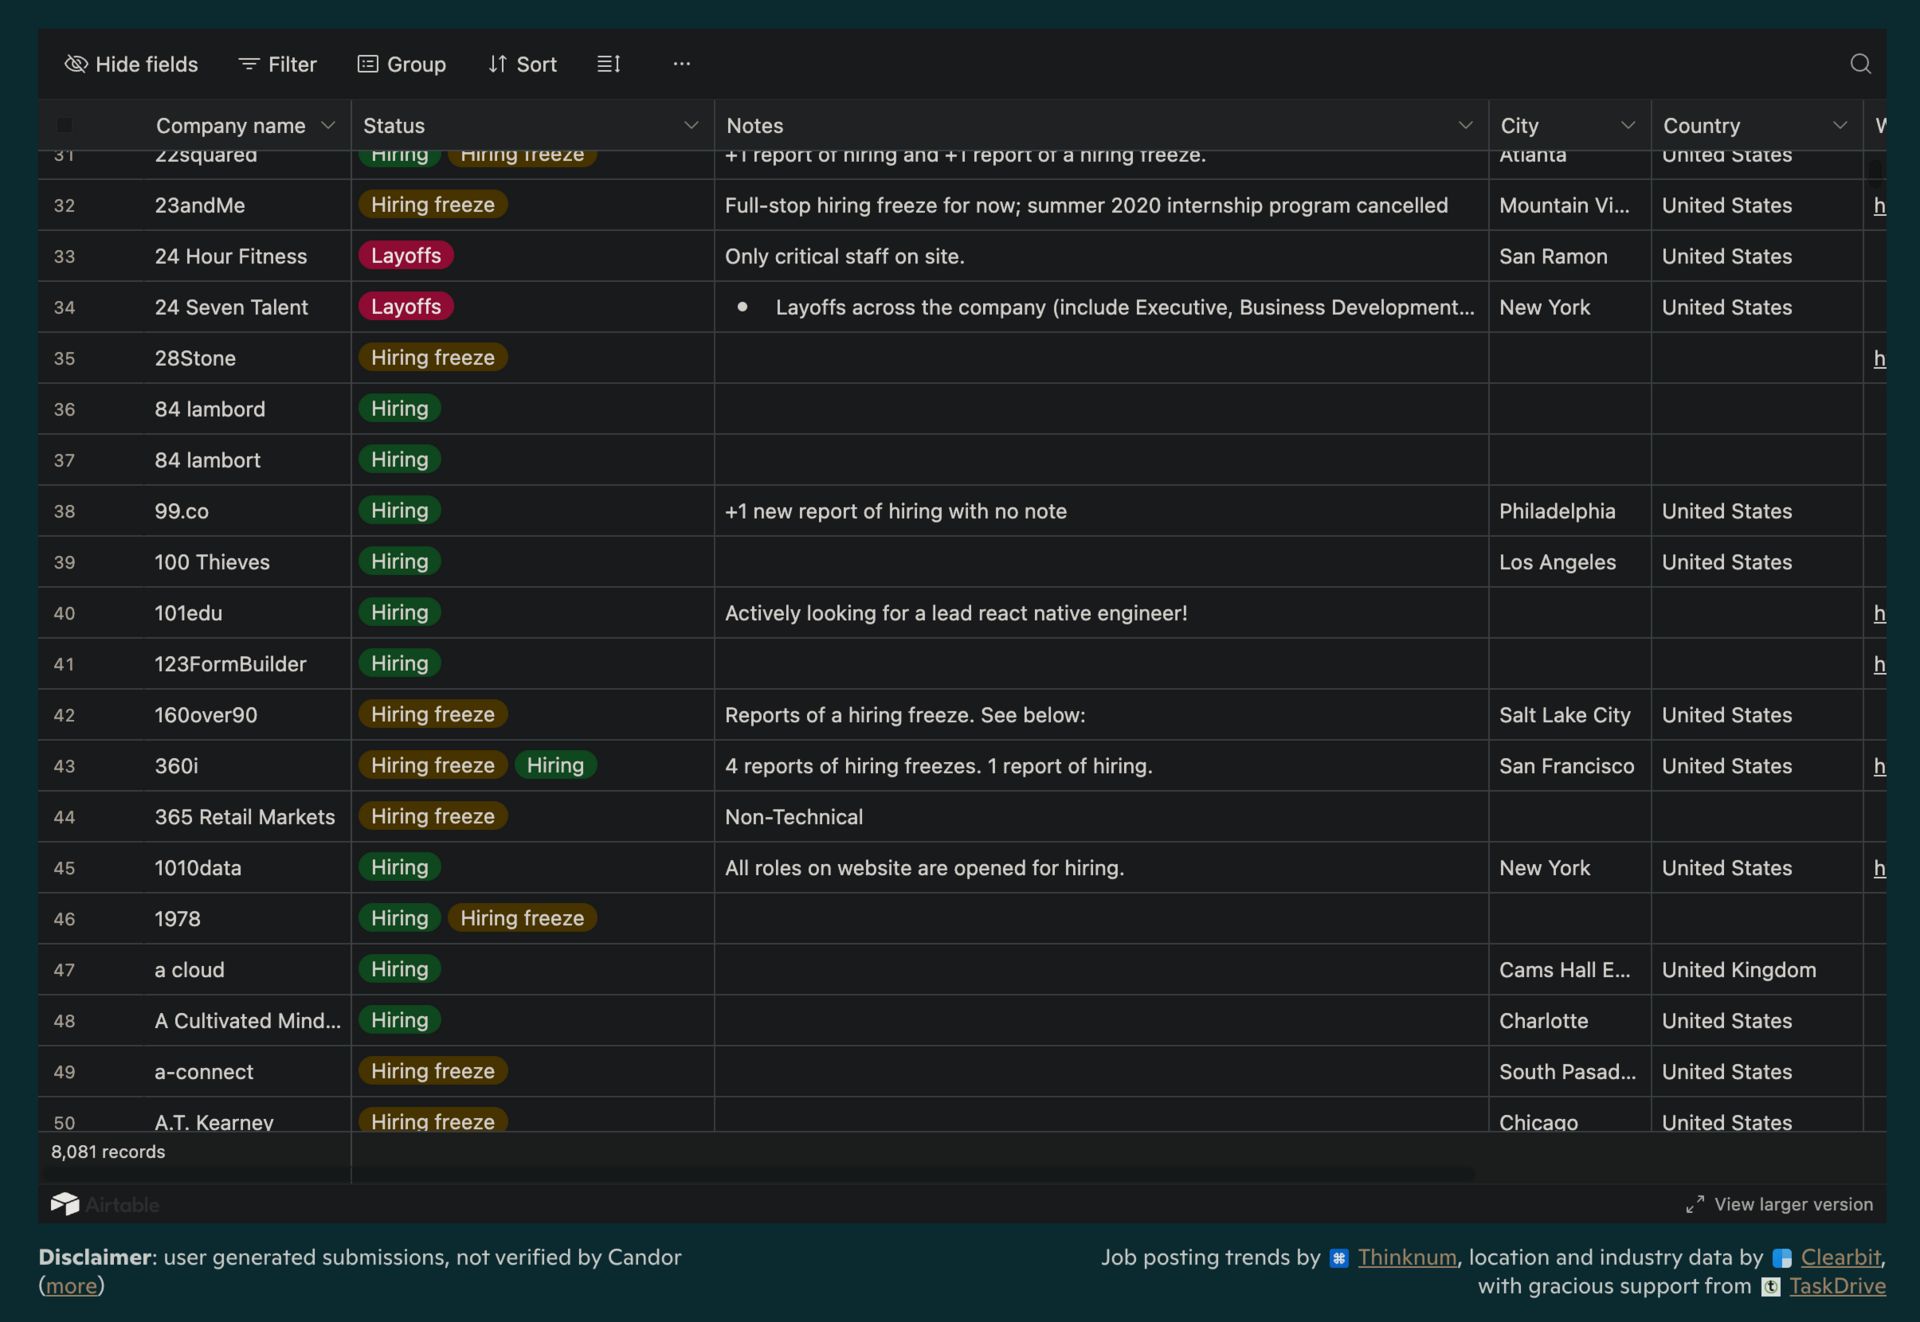Screen dimensions: 1920x1322
Task: Select the 1978 company cell
Action: (x=246, y=919)
